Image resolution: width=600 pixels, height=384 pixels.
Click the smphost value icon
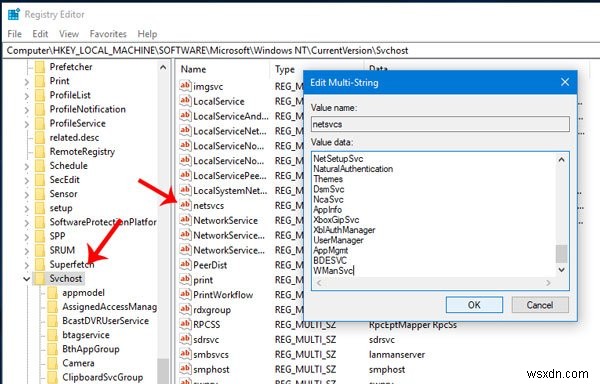(185, 369)
